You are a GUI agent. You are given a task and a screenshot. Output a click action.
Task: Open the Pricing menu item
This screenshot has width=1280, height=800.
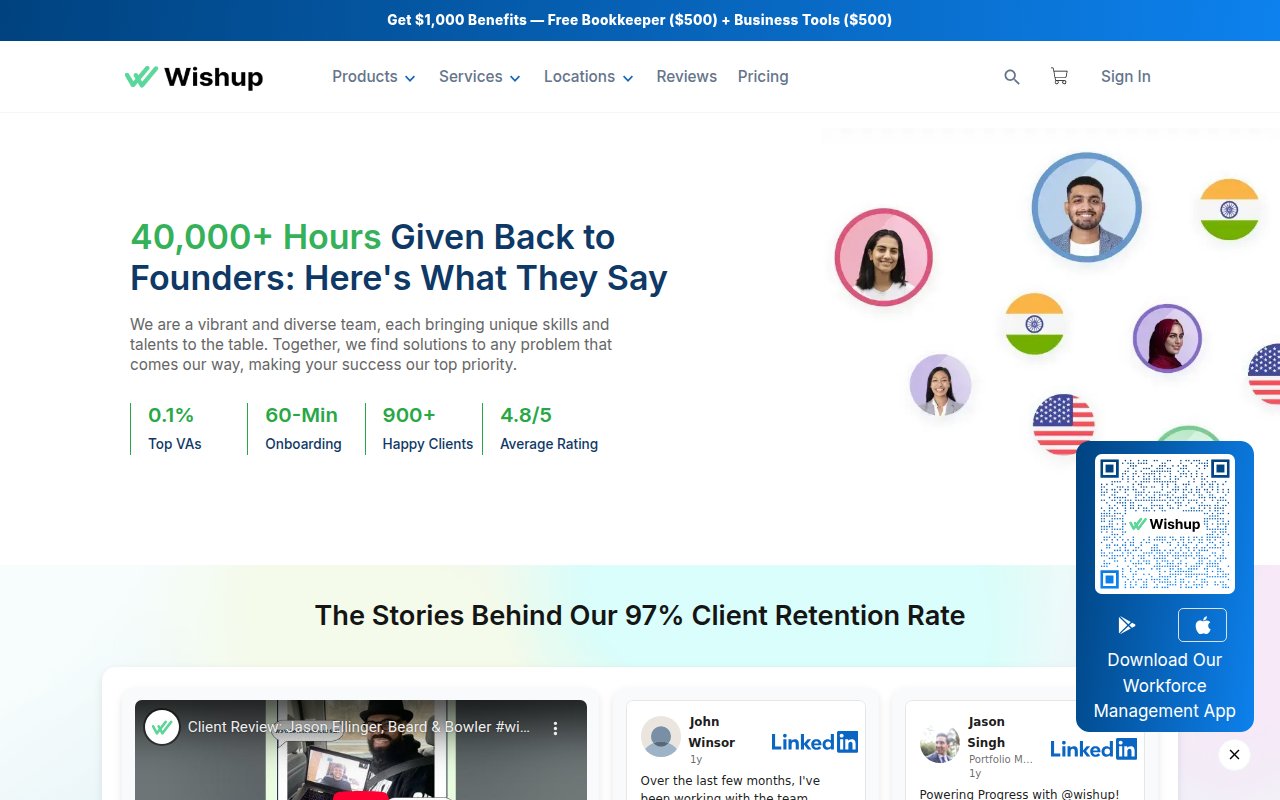pos(763,76)
